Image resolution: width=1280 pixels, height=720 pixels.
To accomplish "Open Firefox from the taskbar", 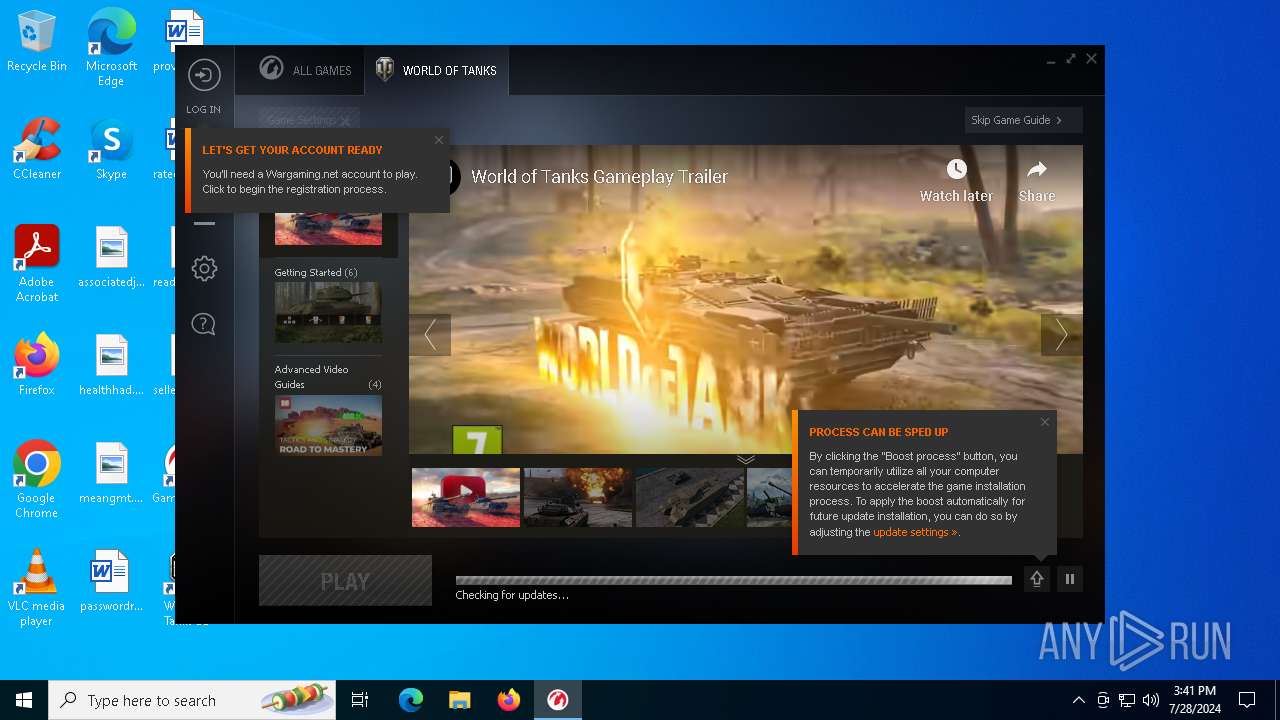I will pos(509,700).
